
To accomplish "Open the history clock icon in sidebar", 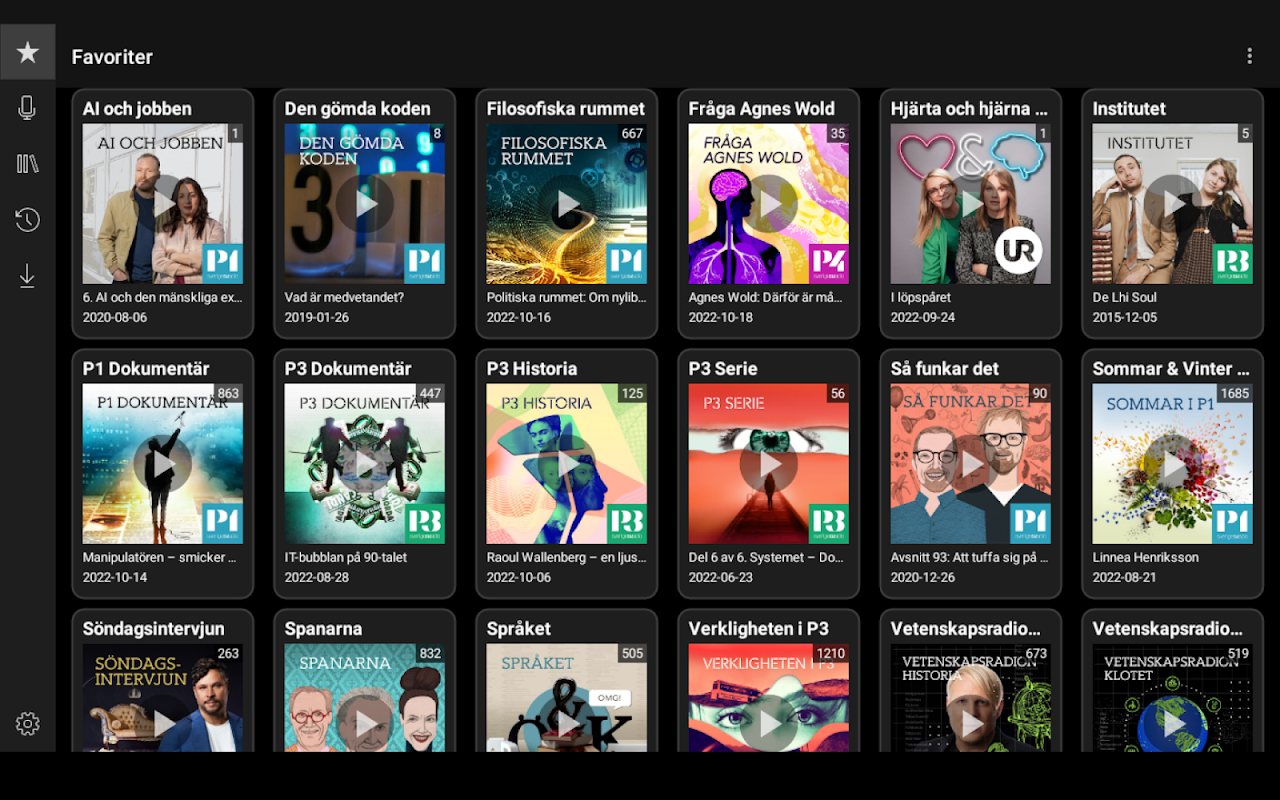I will point(28,220).
